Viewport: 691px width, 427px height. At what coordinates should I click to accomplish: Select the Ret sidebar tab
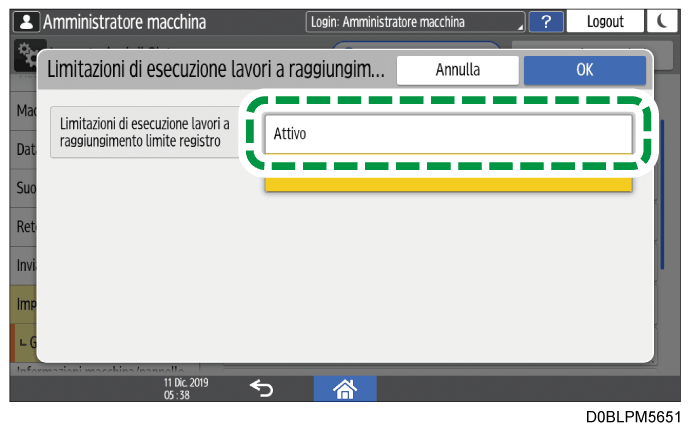[x=23, y=225]
